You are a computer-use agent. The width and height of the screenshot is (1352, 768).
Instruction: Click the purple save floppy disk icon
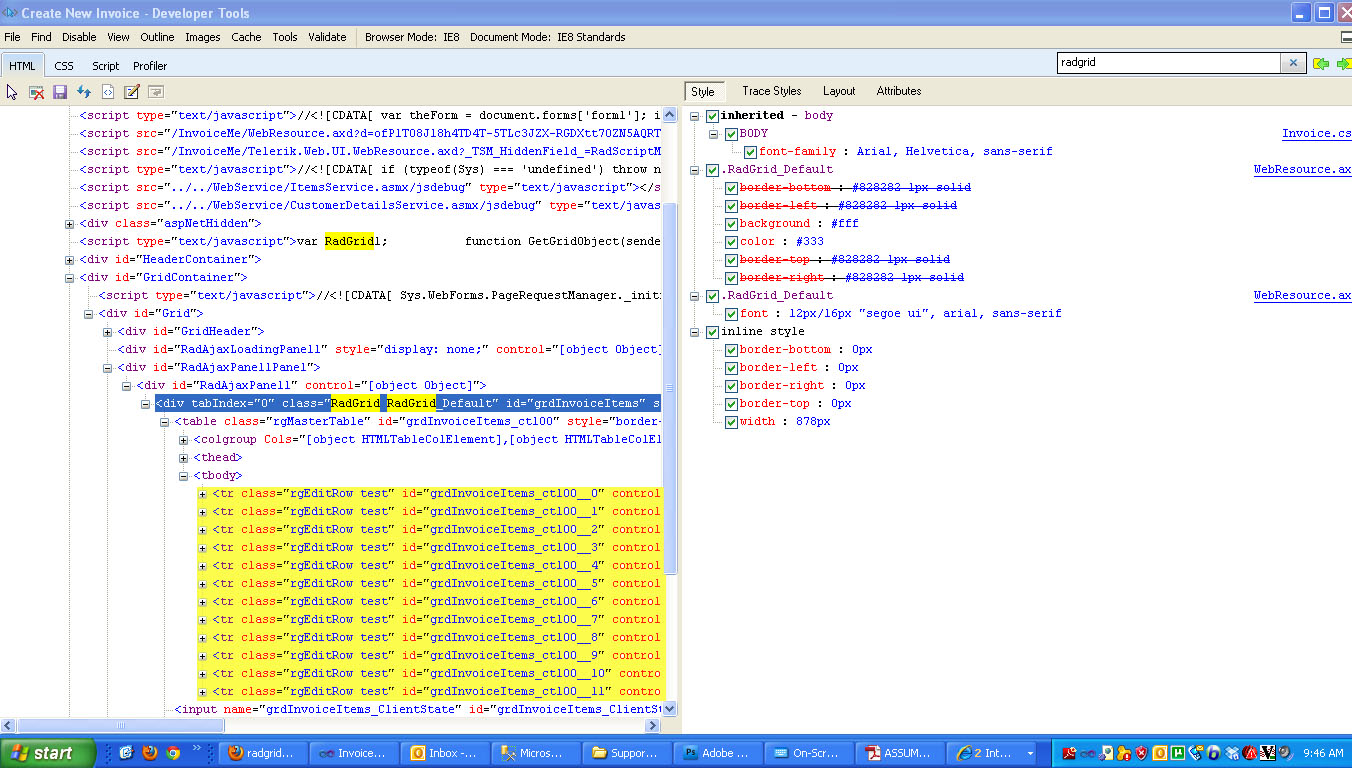(x=60, y=92)
